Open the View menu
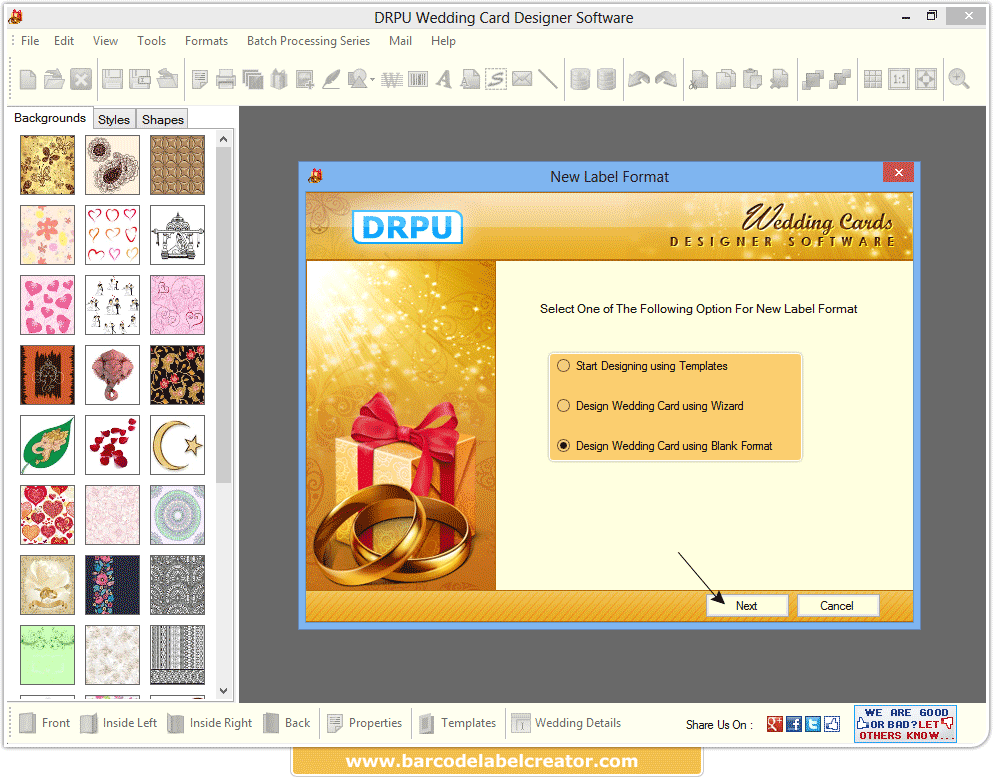 tap(105, 41)
